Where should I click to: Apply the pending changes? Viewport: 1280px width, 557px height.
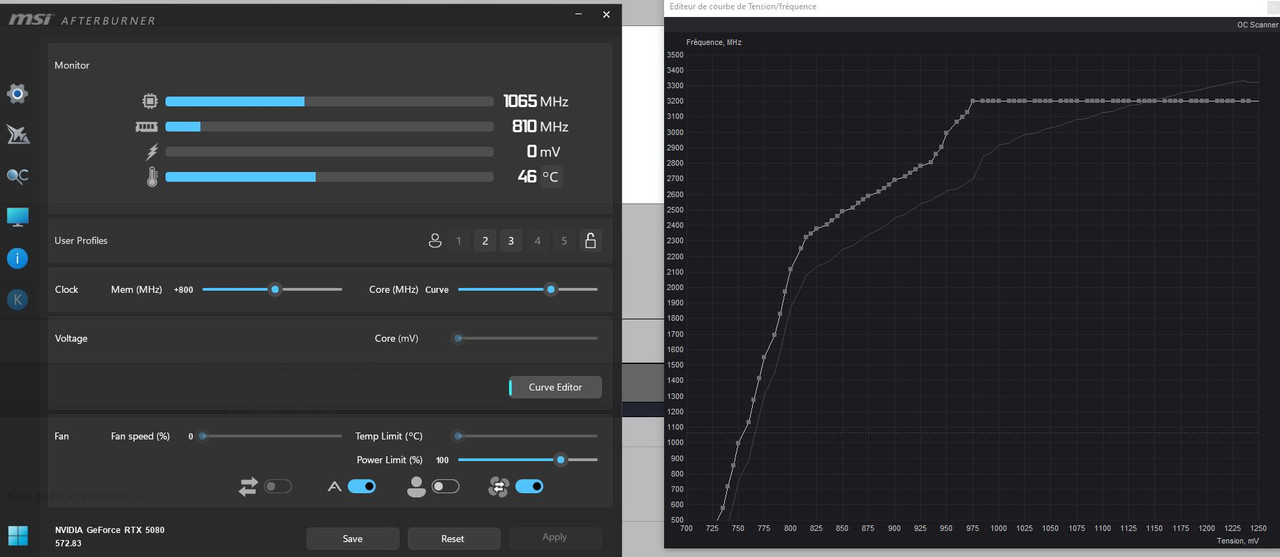click(x=555, y=537)
